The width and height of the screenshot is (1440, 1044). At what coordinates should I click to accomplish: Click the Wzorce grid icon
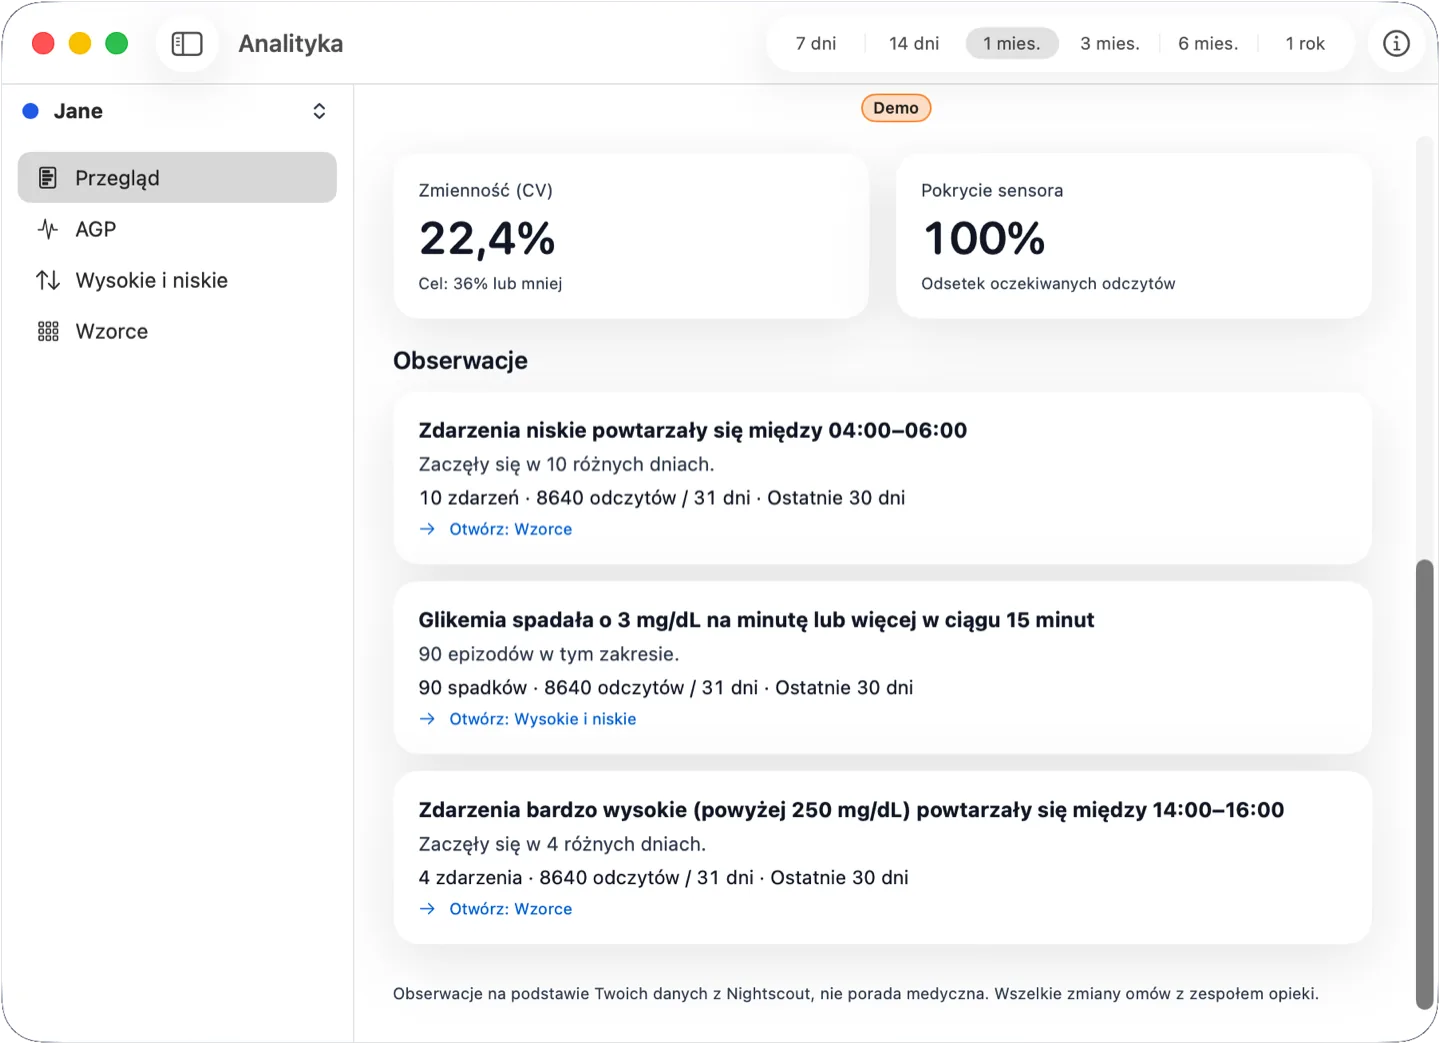pyautogui.click(x=48, y=331)
